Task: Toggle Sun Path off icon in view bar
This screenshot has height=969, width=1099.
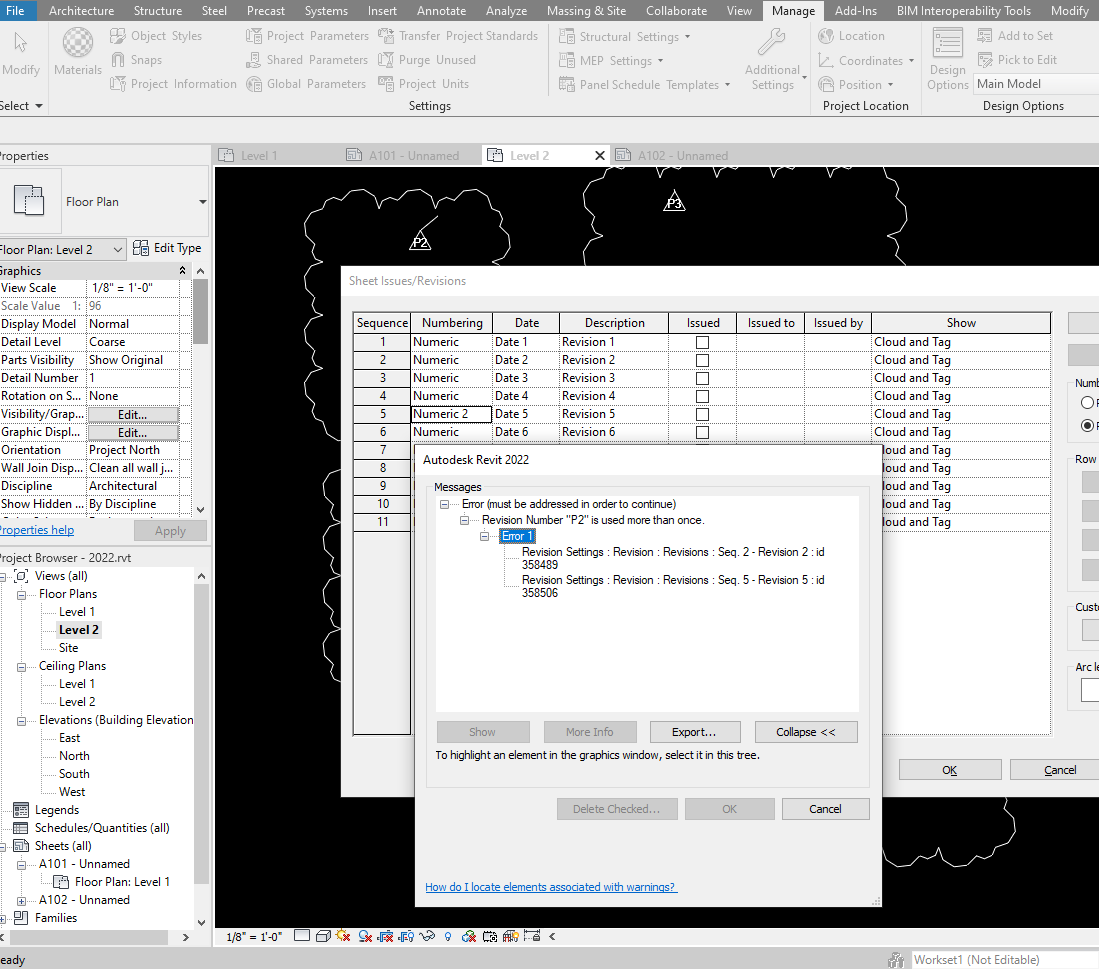Action: click(x=341, y=937)
